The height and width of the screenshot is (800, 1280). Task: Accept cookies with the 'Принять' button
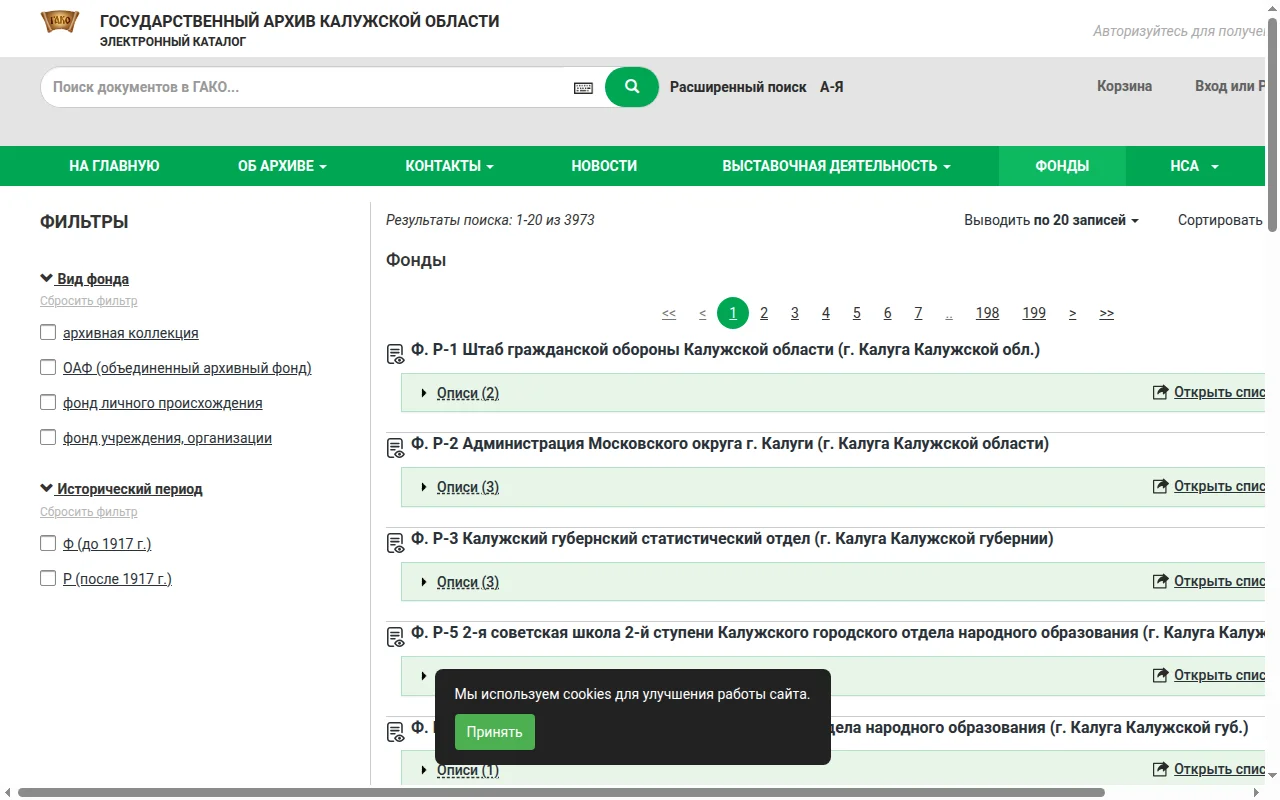coord(495,732)
